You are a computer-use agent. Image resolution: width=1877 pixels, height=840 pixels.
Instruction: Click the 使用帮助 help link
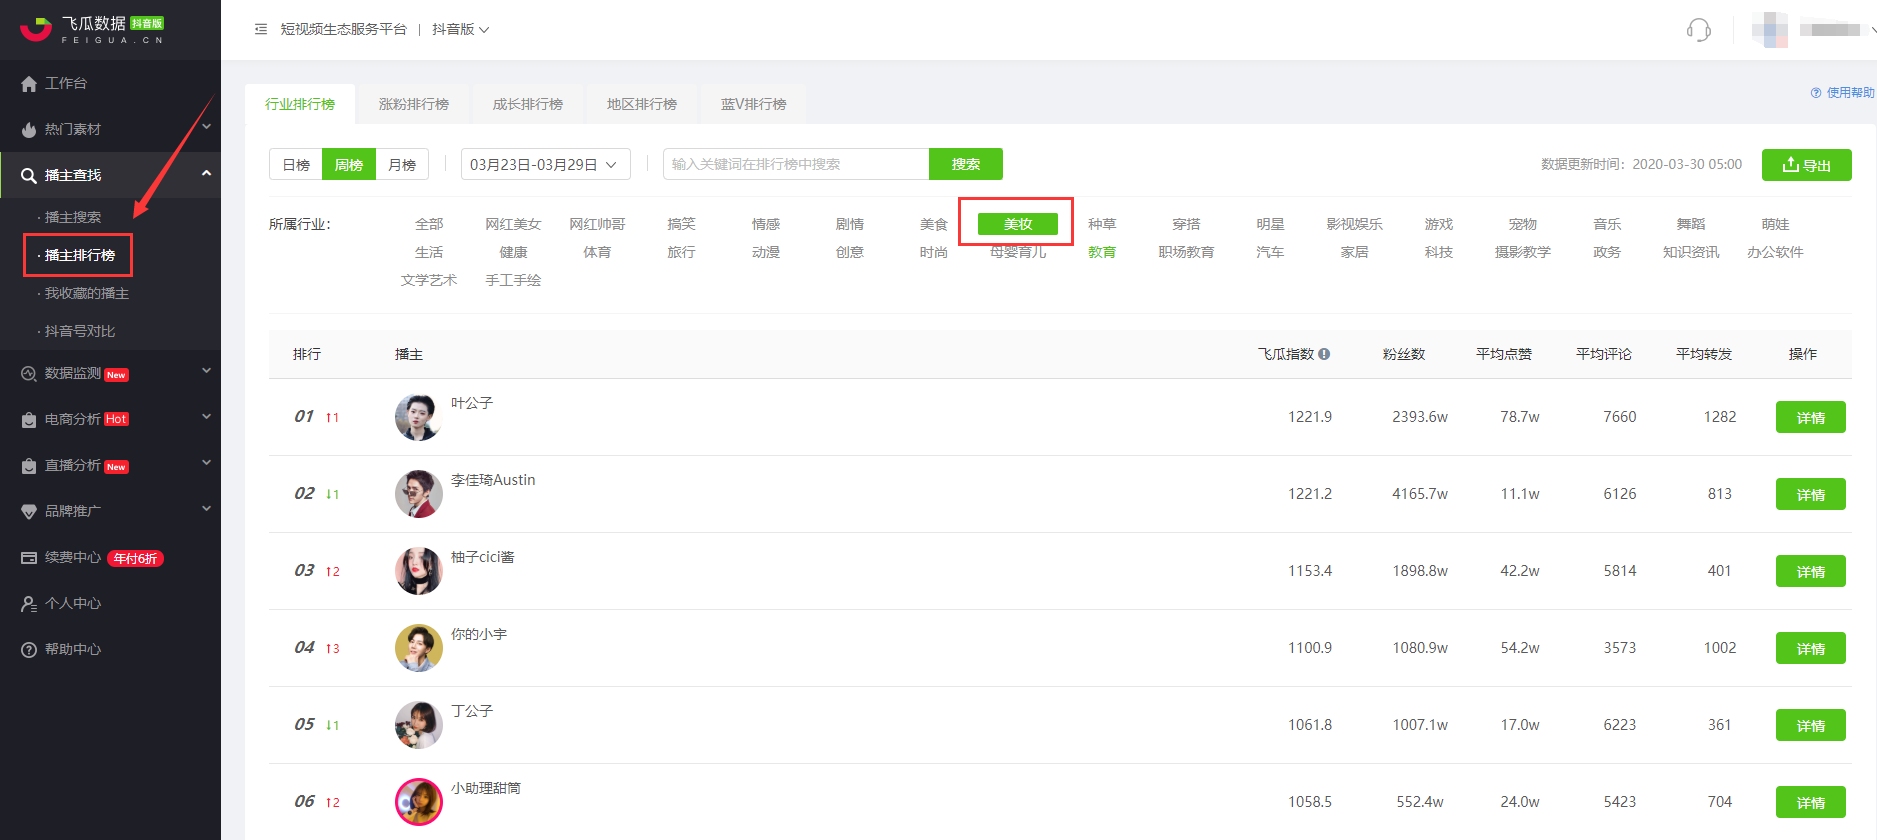[x=1842, y=92]
